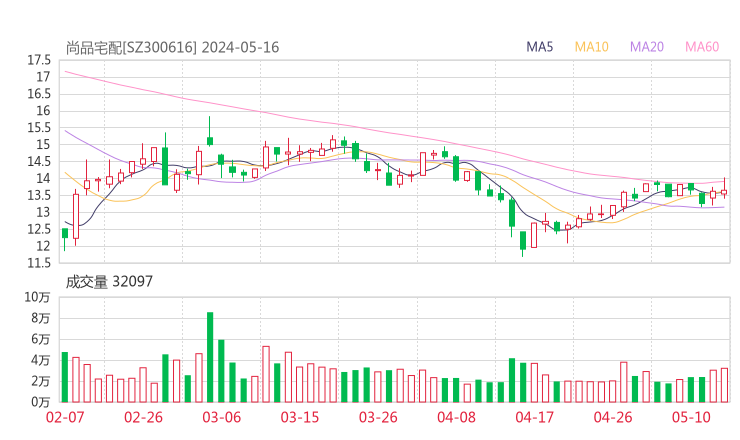Click the 2万 volume axis label
Viewport: 740px width, 440px height.
[x=41, y=381]
